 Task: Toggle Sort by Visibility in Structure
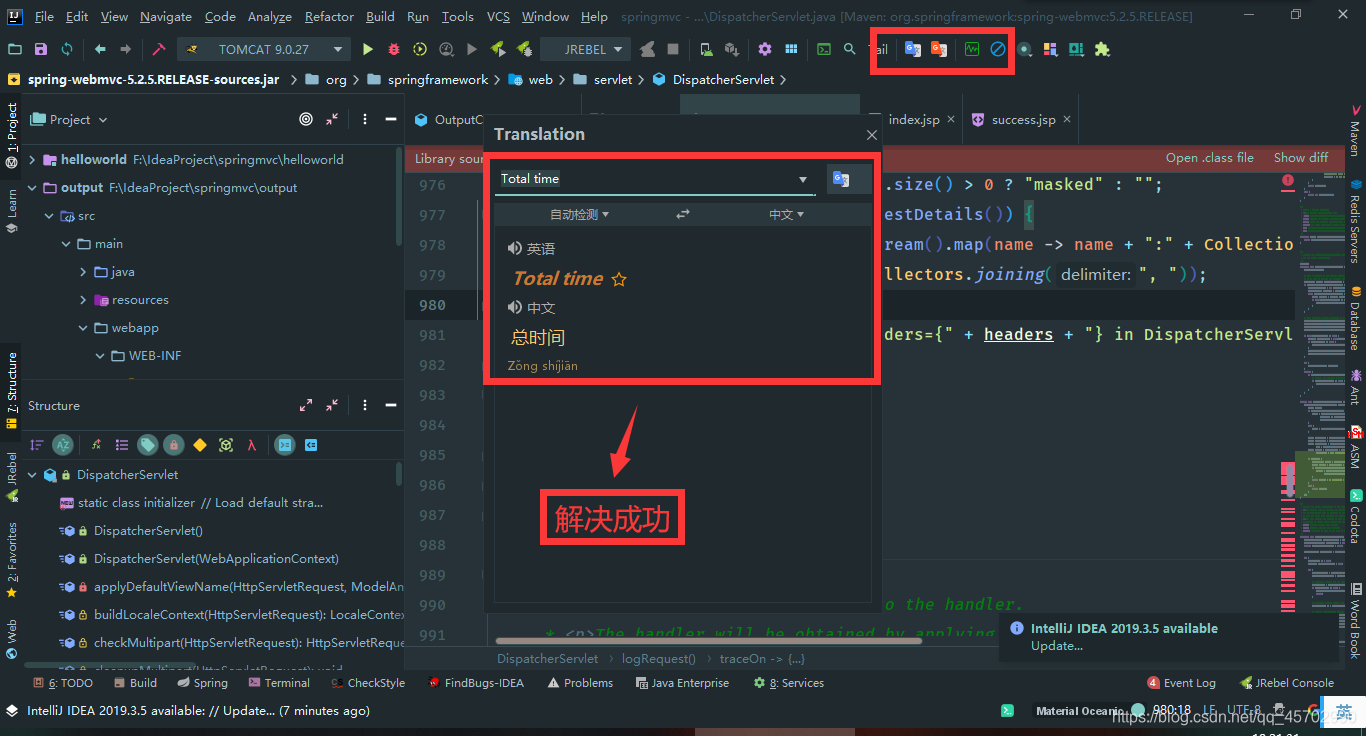(x=36, y=445)
